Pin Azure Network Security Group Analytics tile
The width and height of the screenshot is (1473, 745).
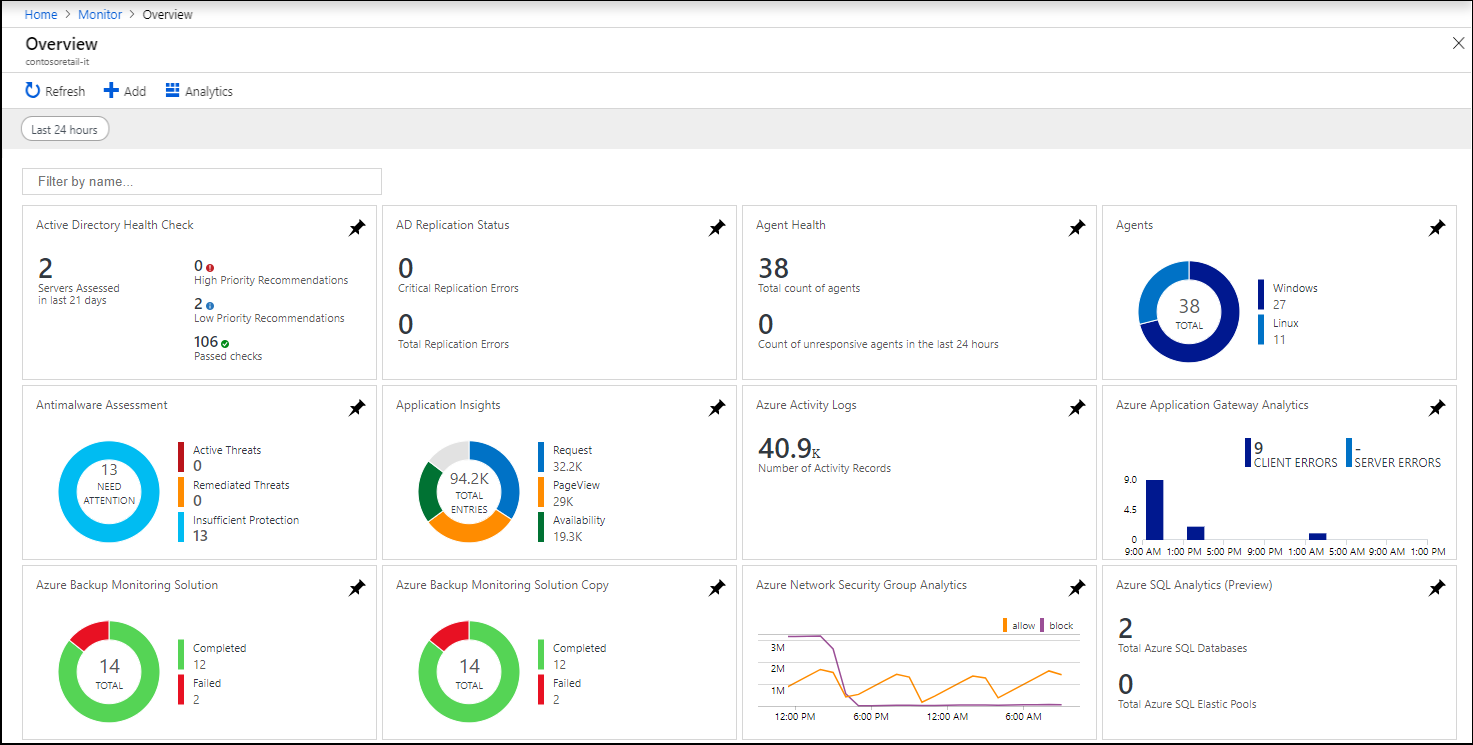point(1077,589)
